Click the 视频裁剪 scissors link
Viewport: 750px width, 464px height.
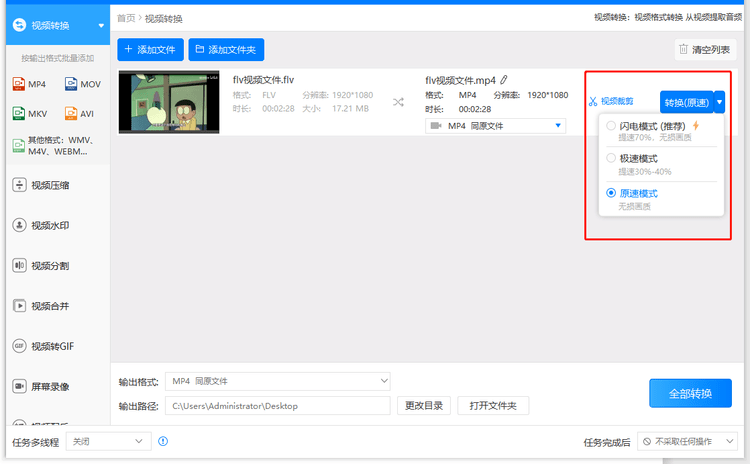pos(611,101)
